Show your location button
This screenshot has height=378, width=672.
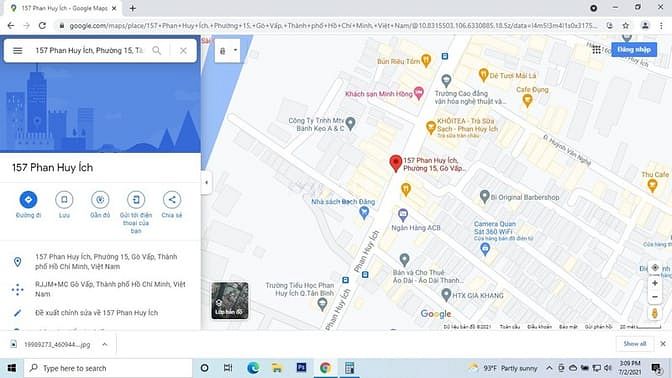[655, 268]
